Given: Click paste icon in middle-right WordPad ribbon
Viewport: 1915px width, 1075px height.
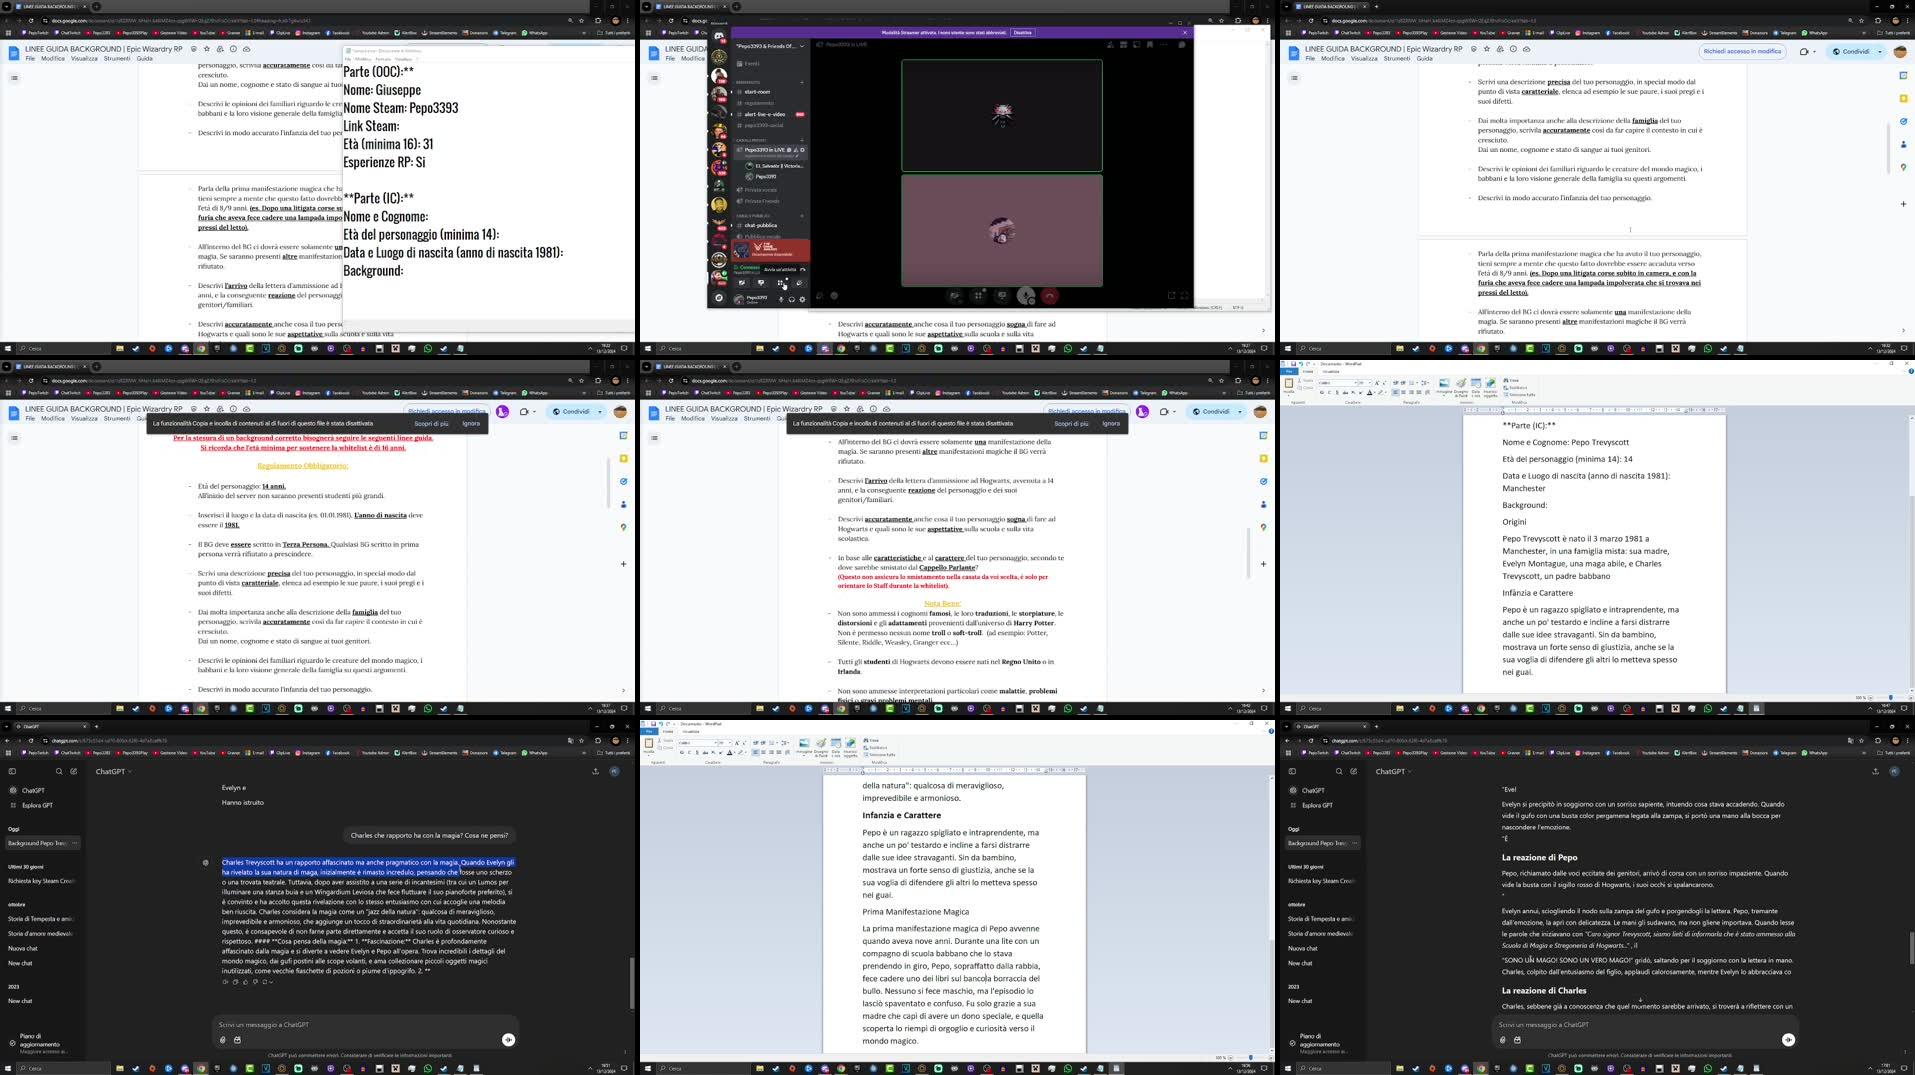Looking at the screenshot, I should click(1289, 384).
